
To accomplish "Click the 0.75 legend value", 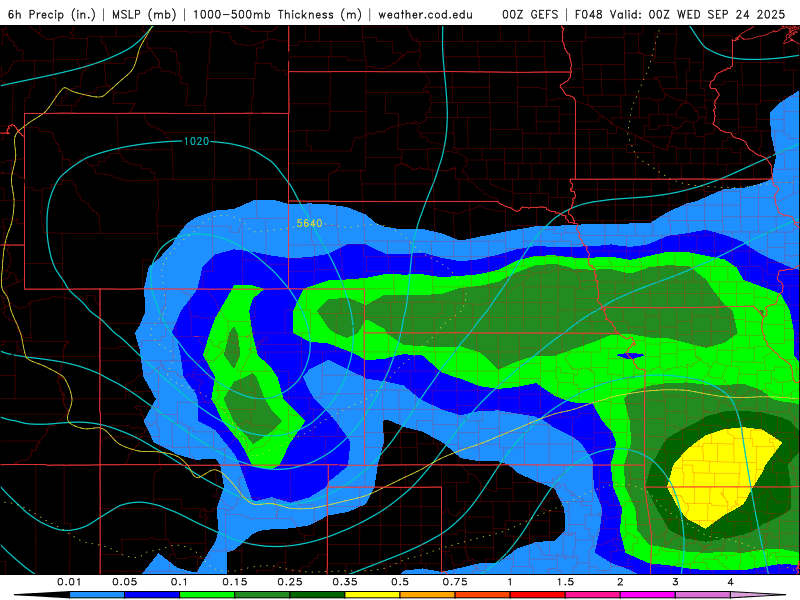I will pyautogui.click(x=455, y=582).
